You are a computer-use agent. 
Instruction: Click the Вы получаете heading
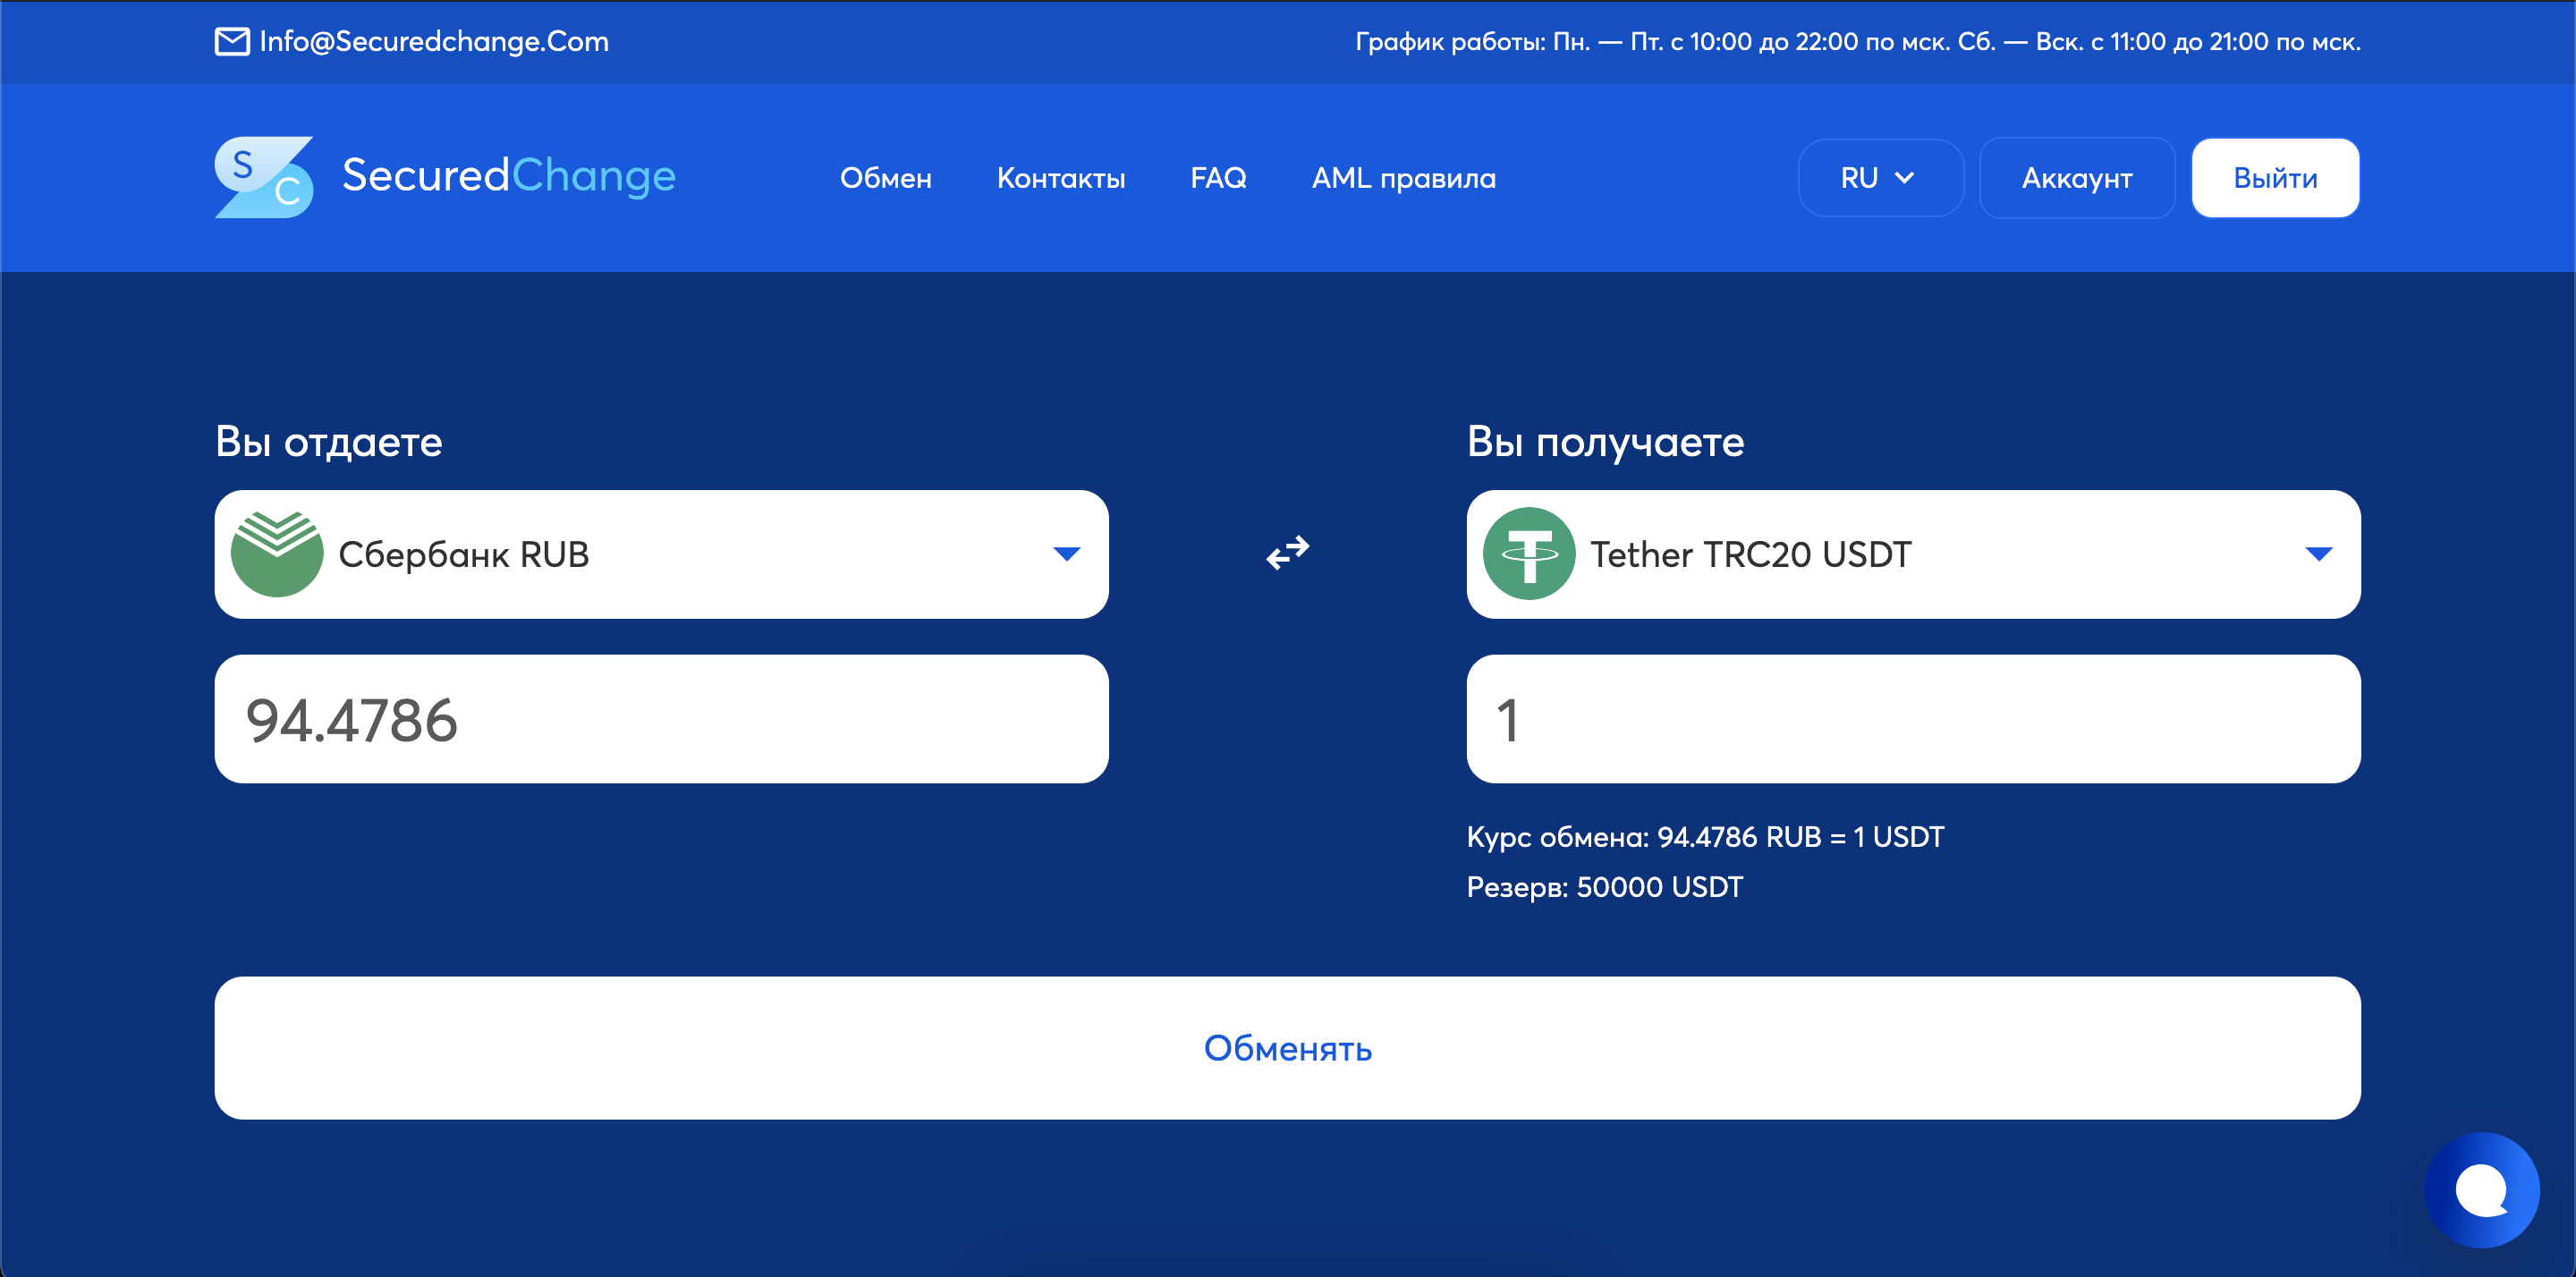point(1605,441)
